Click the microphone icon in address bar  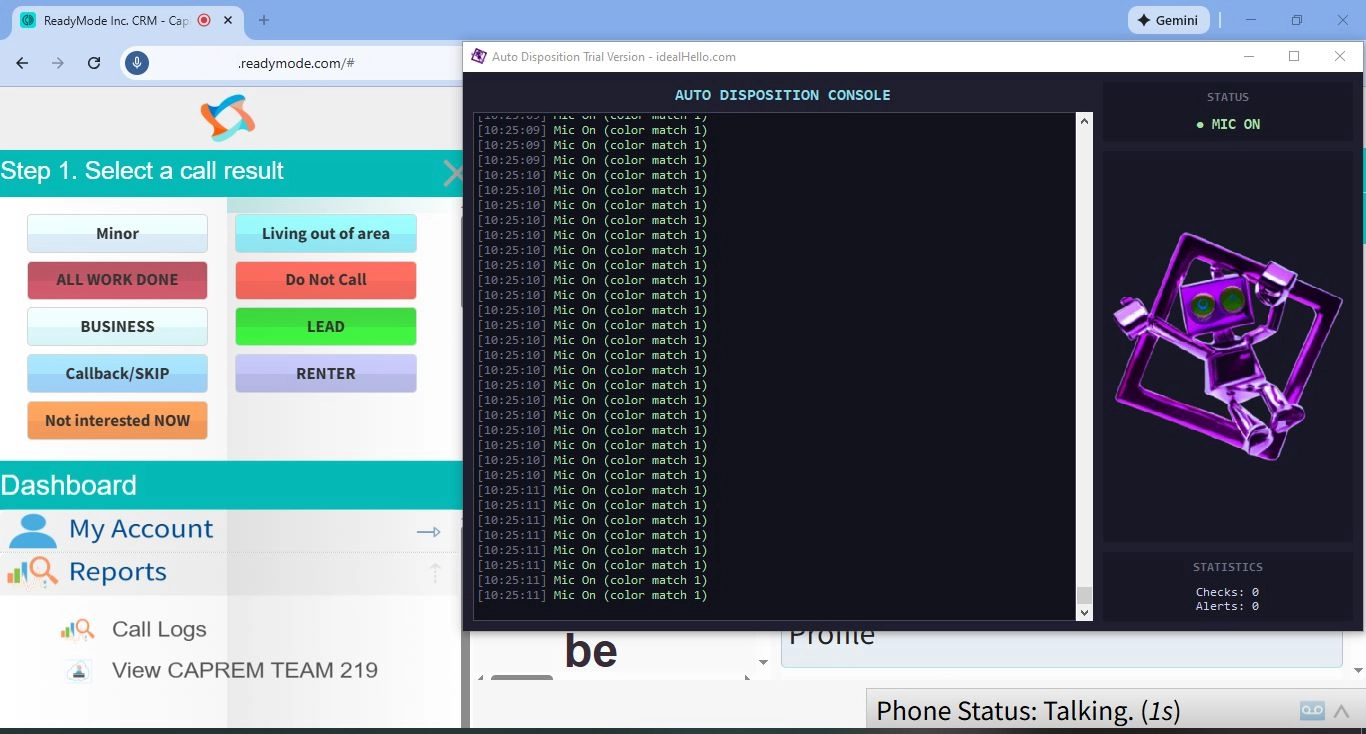(137, 63)
